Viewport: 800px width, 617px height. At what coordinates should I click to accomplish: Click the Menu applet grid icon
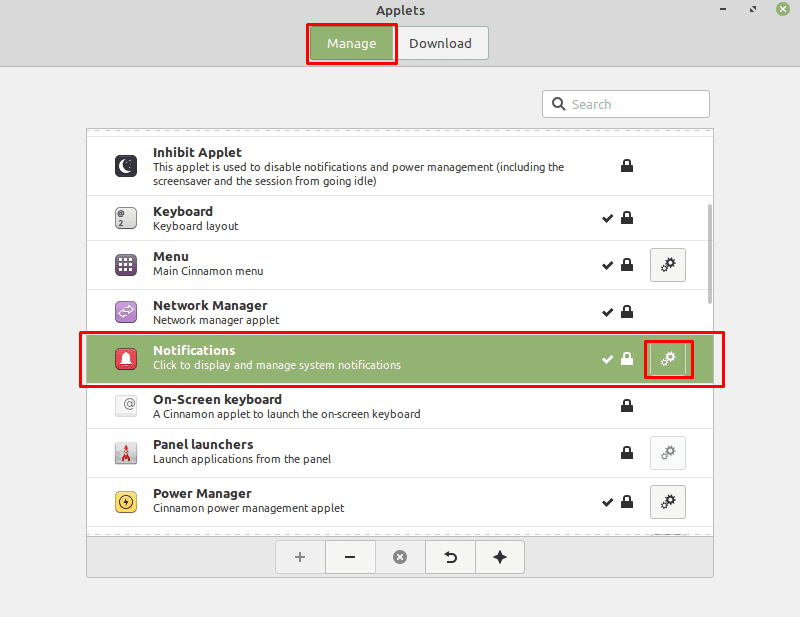tap(126, 265)
